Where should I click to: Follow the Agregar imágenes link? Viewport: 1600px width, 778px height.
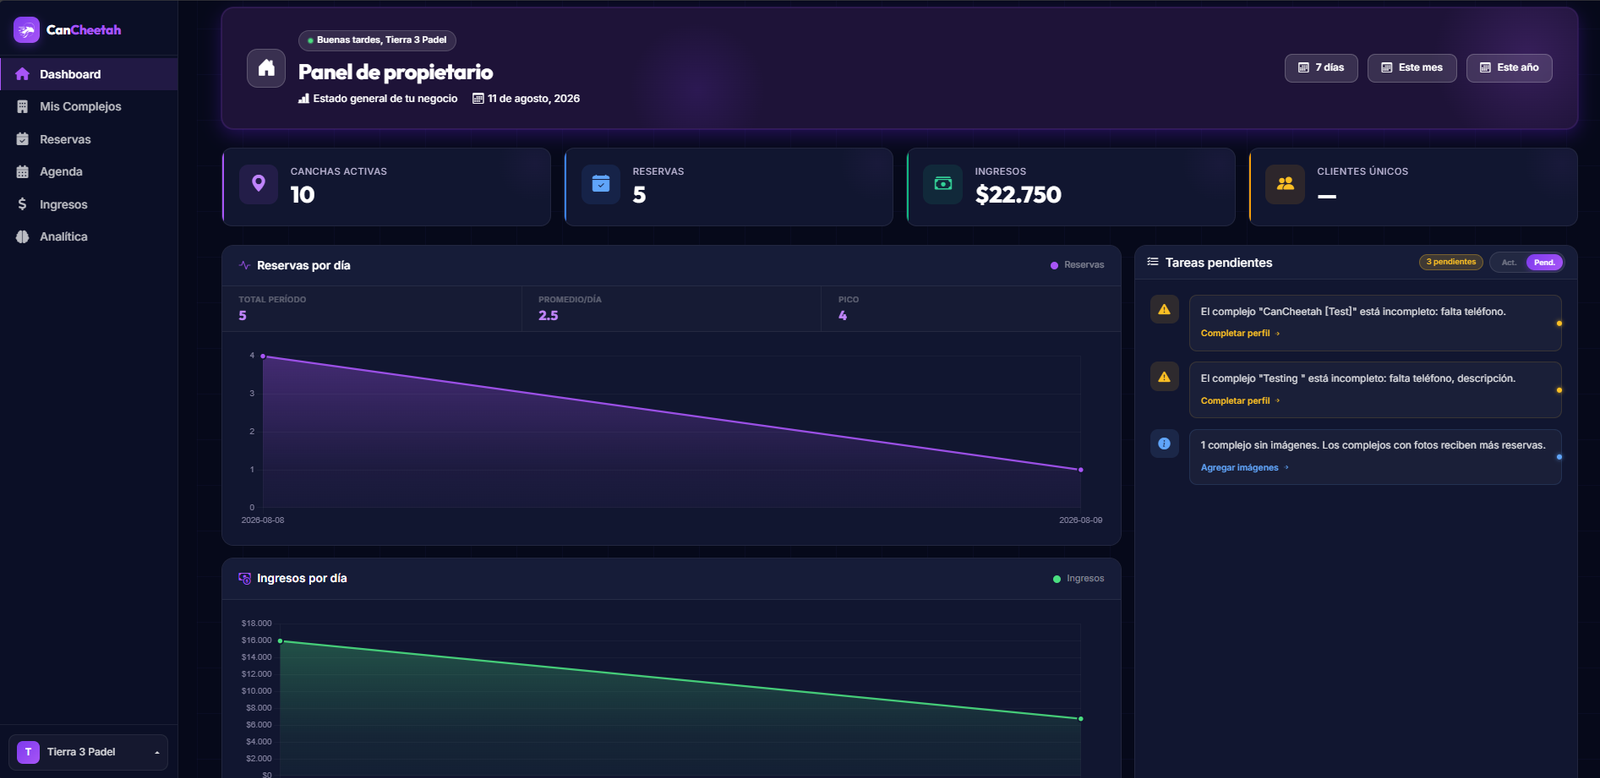click(1244, 467)
